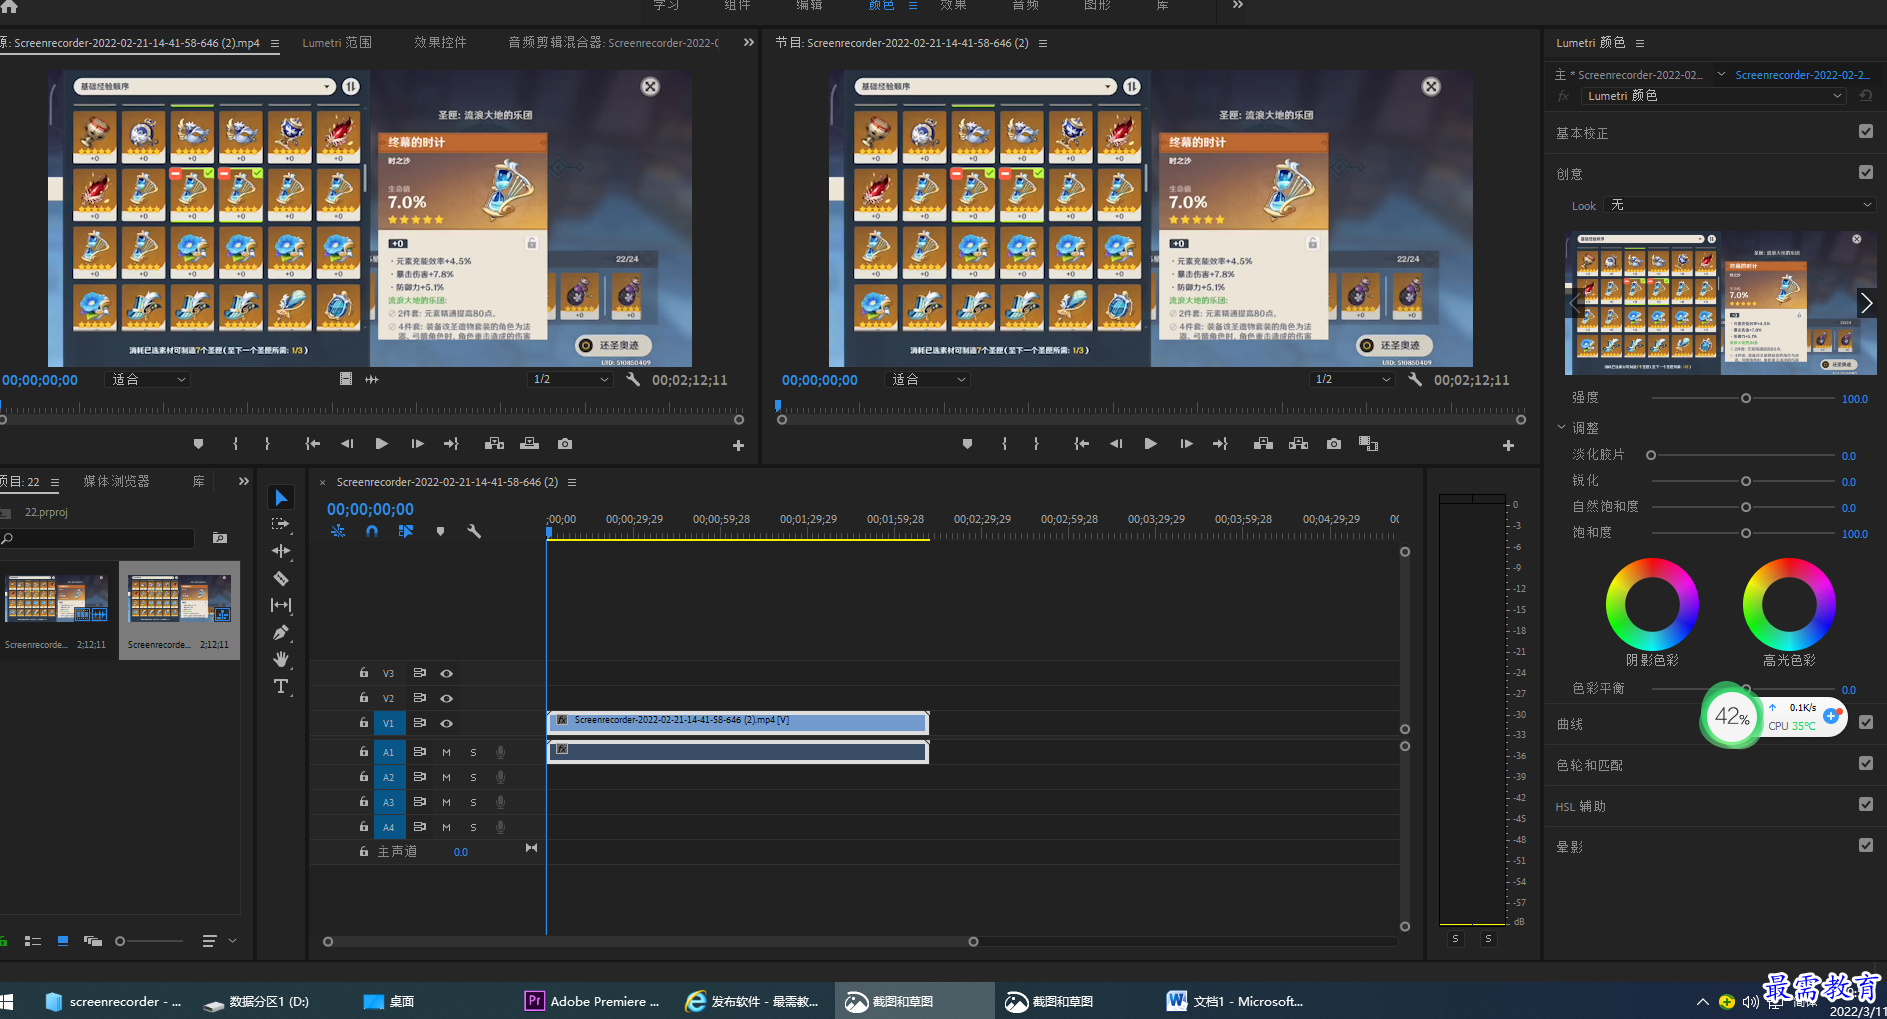This screenshot has width=1887, height=1019.
Task: Open Program monitor button editor plus
Action: tap(1508, 445)
